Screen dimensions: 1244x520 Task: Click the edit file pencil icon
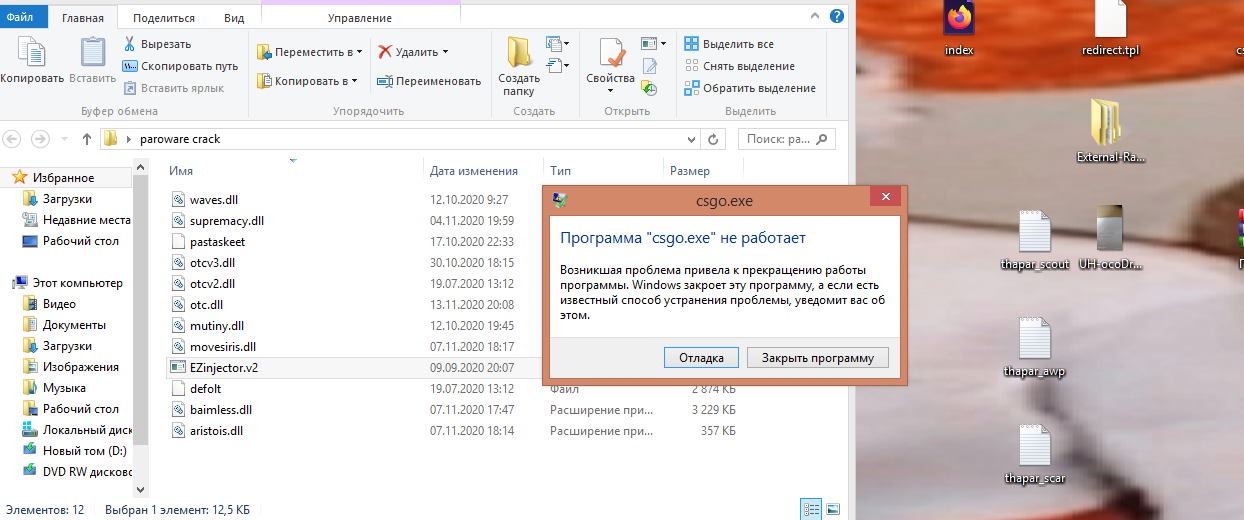click(x=649, y=66)
